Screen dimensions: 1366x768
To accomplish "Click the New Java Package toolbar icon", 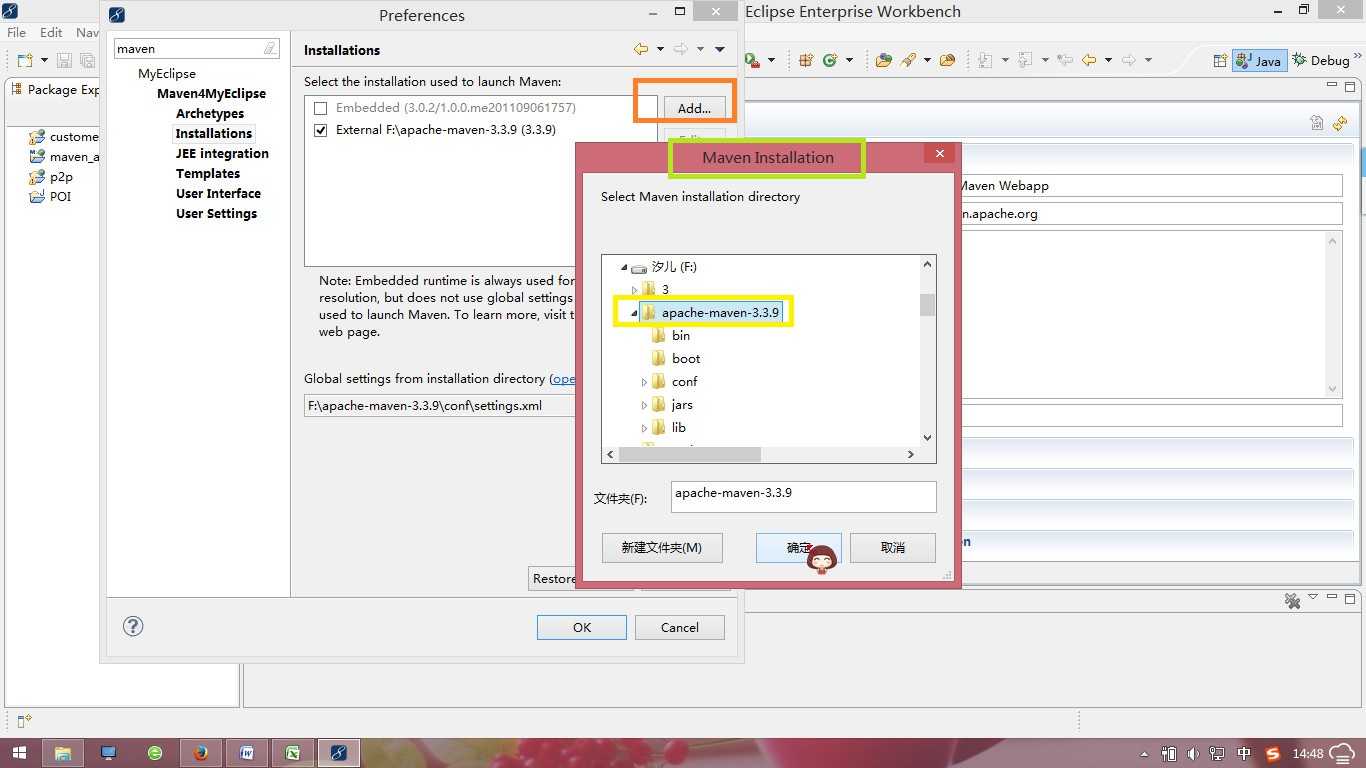I will coord(806,60).
